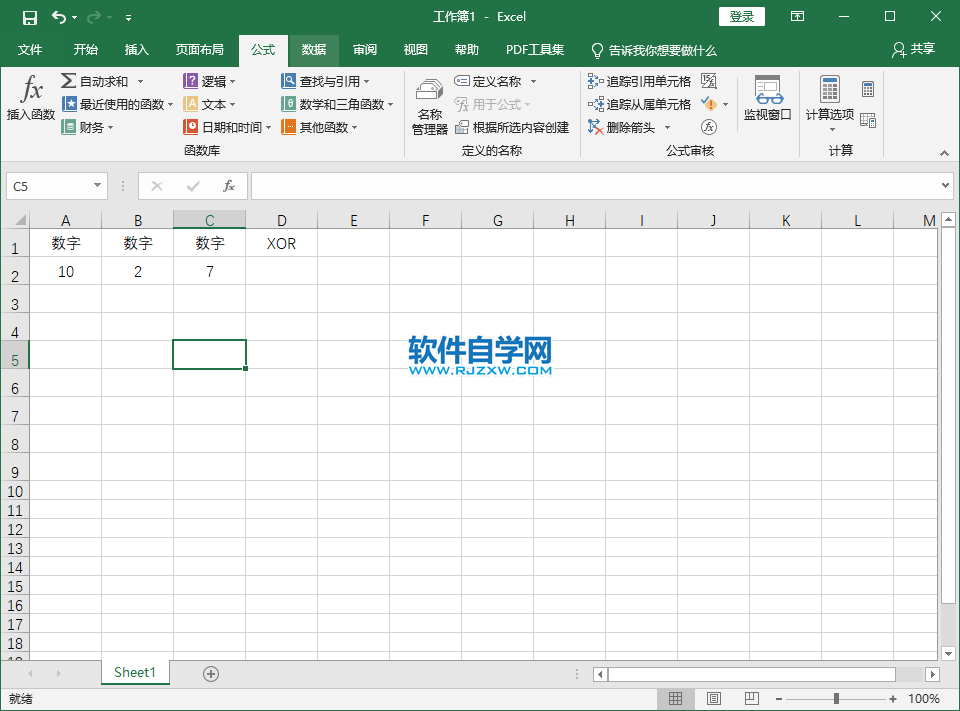960x711 pixels.
Task: Expand the formula bar chevron
Action: tap(945, 186)
